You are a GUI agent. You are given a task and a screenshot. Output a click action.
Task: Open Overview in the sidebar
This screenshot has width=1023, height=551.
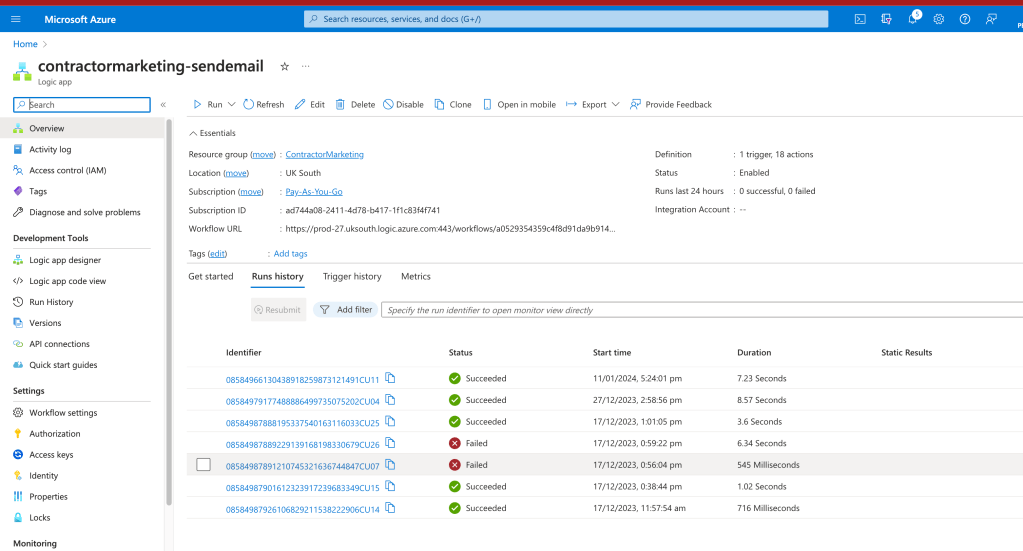pos(82,128)
